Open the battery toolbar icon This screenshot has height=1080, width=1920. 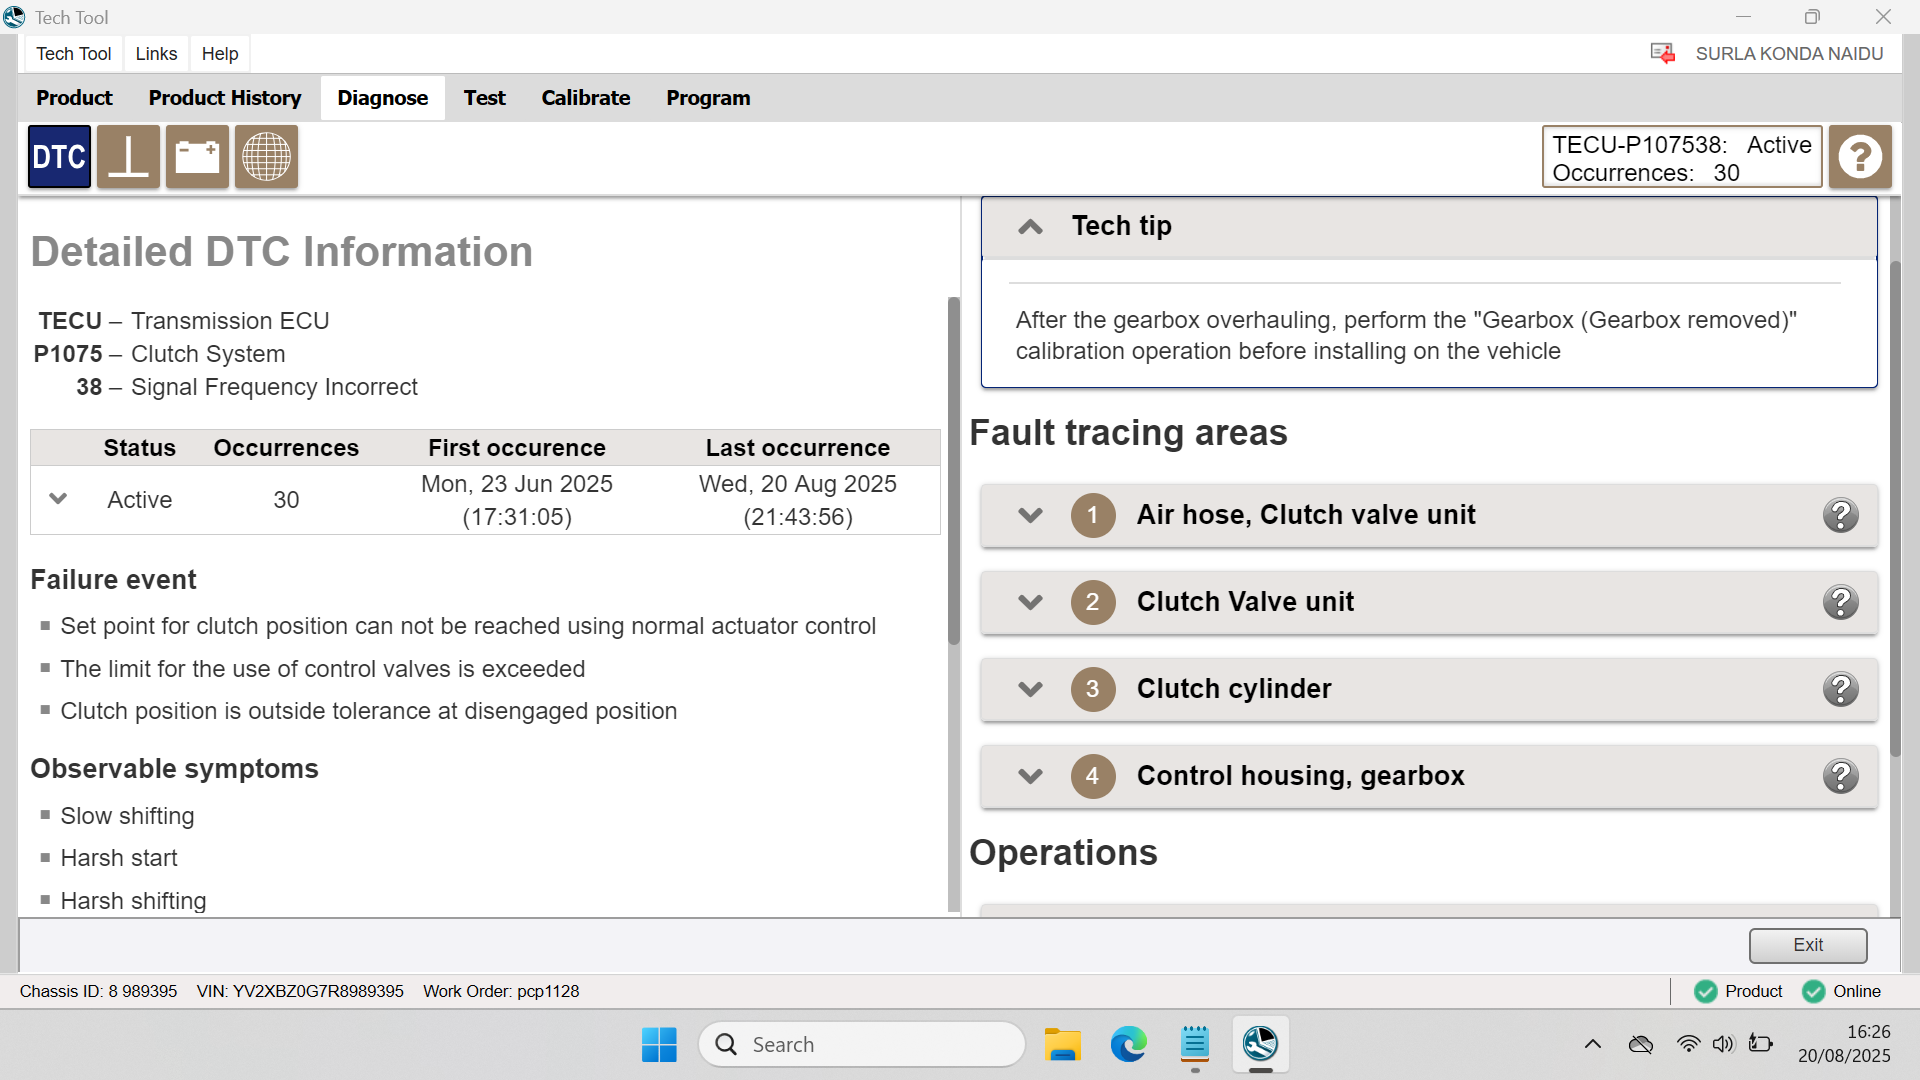[x=197, y=157]
